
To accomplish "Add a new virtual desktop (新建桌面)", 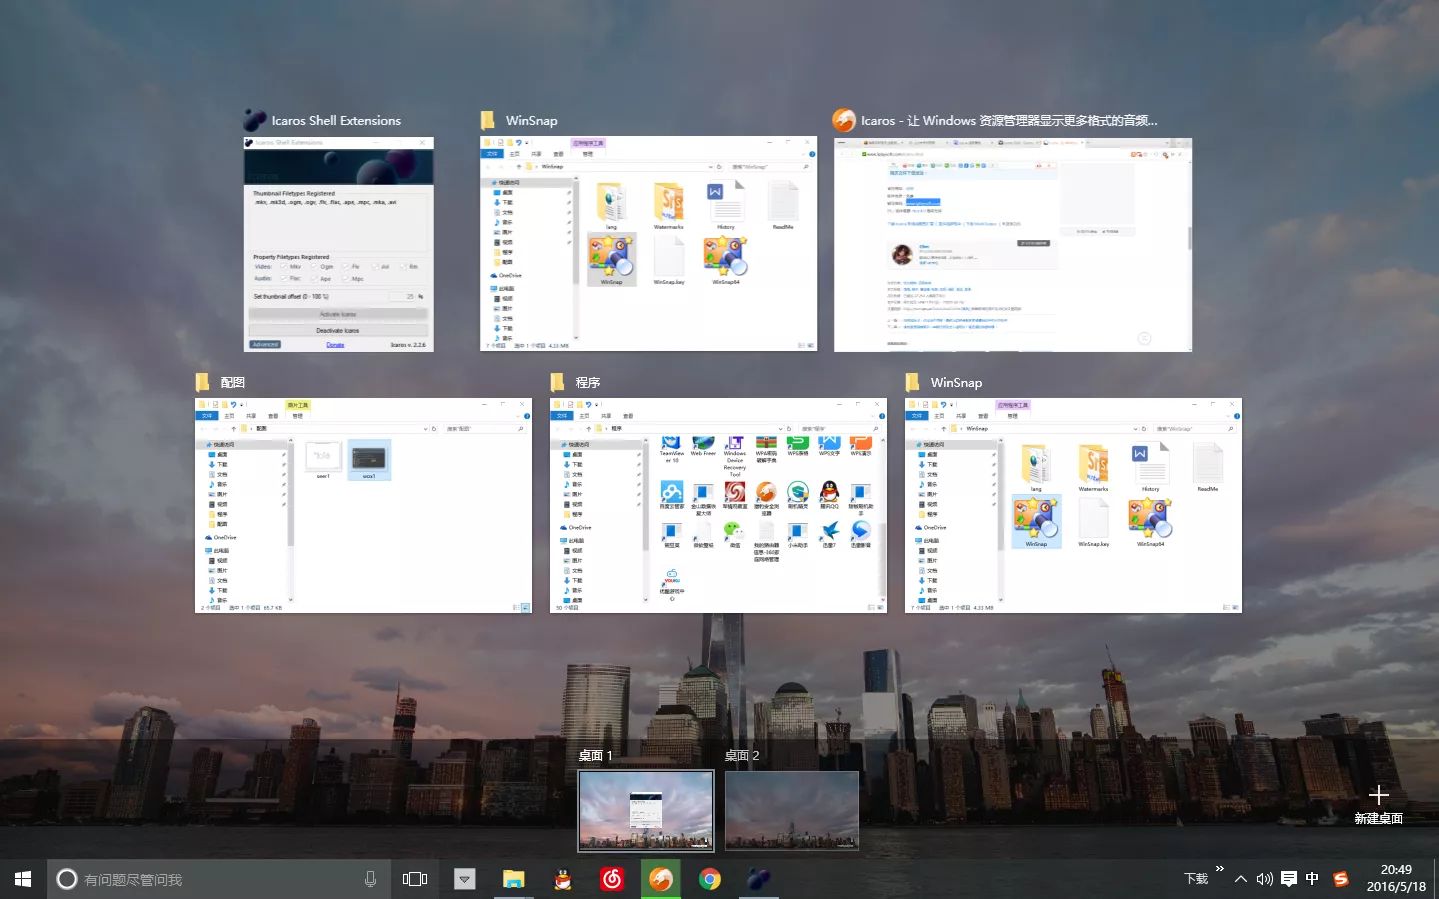I will [1378, 803].
